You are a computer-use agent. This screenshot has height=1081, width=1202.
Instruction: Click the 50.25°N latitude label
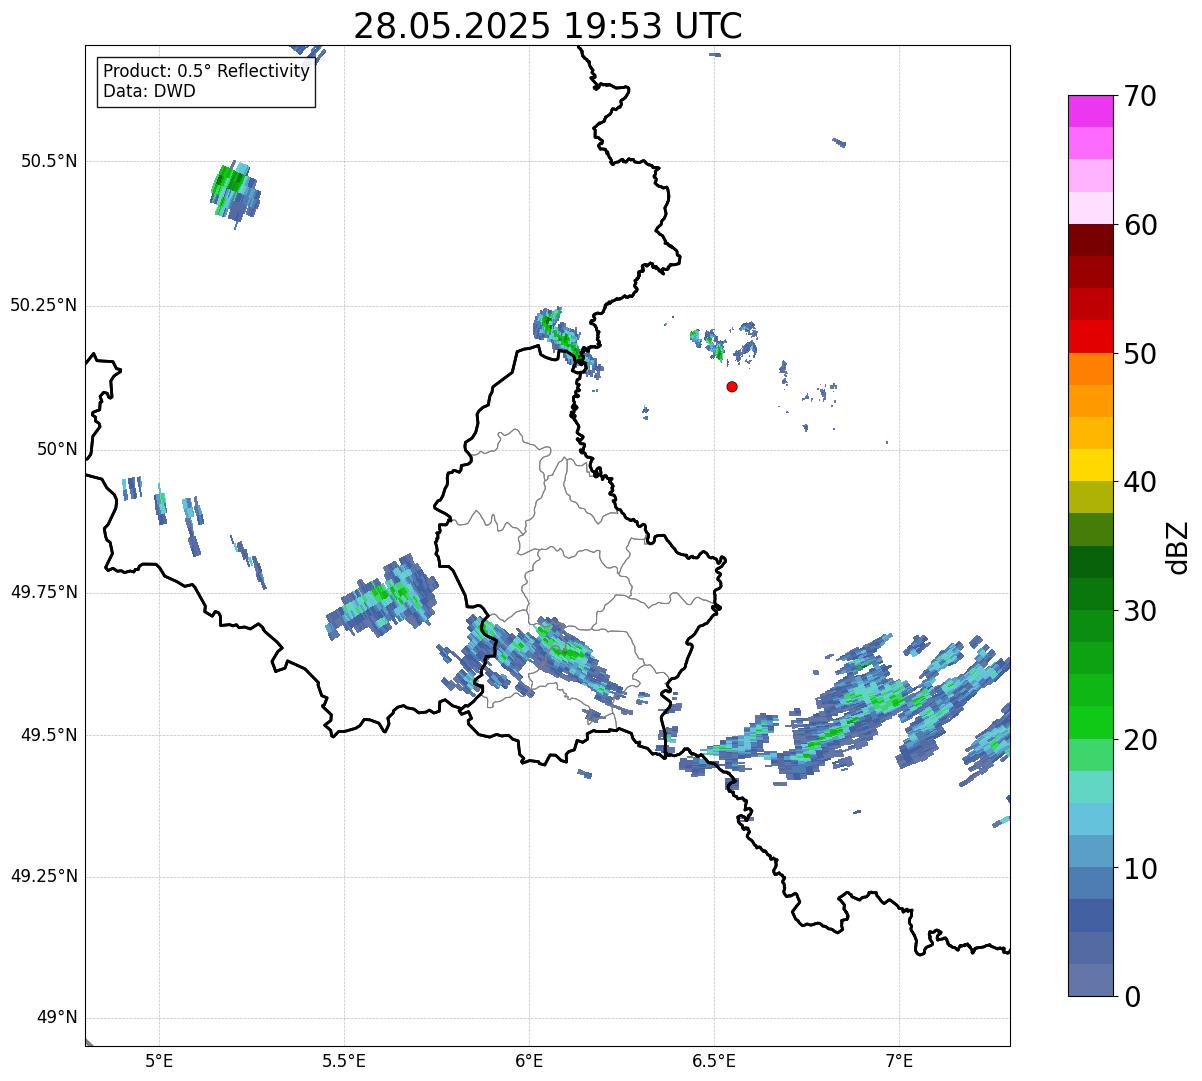[44, 305]
